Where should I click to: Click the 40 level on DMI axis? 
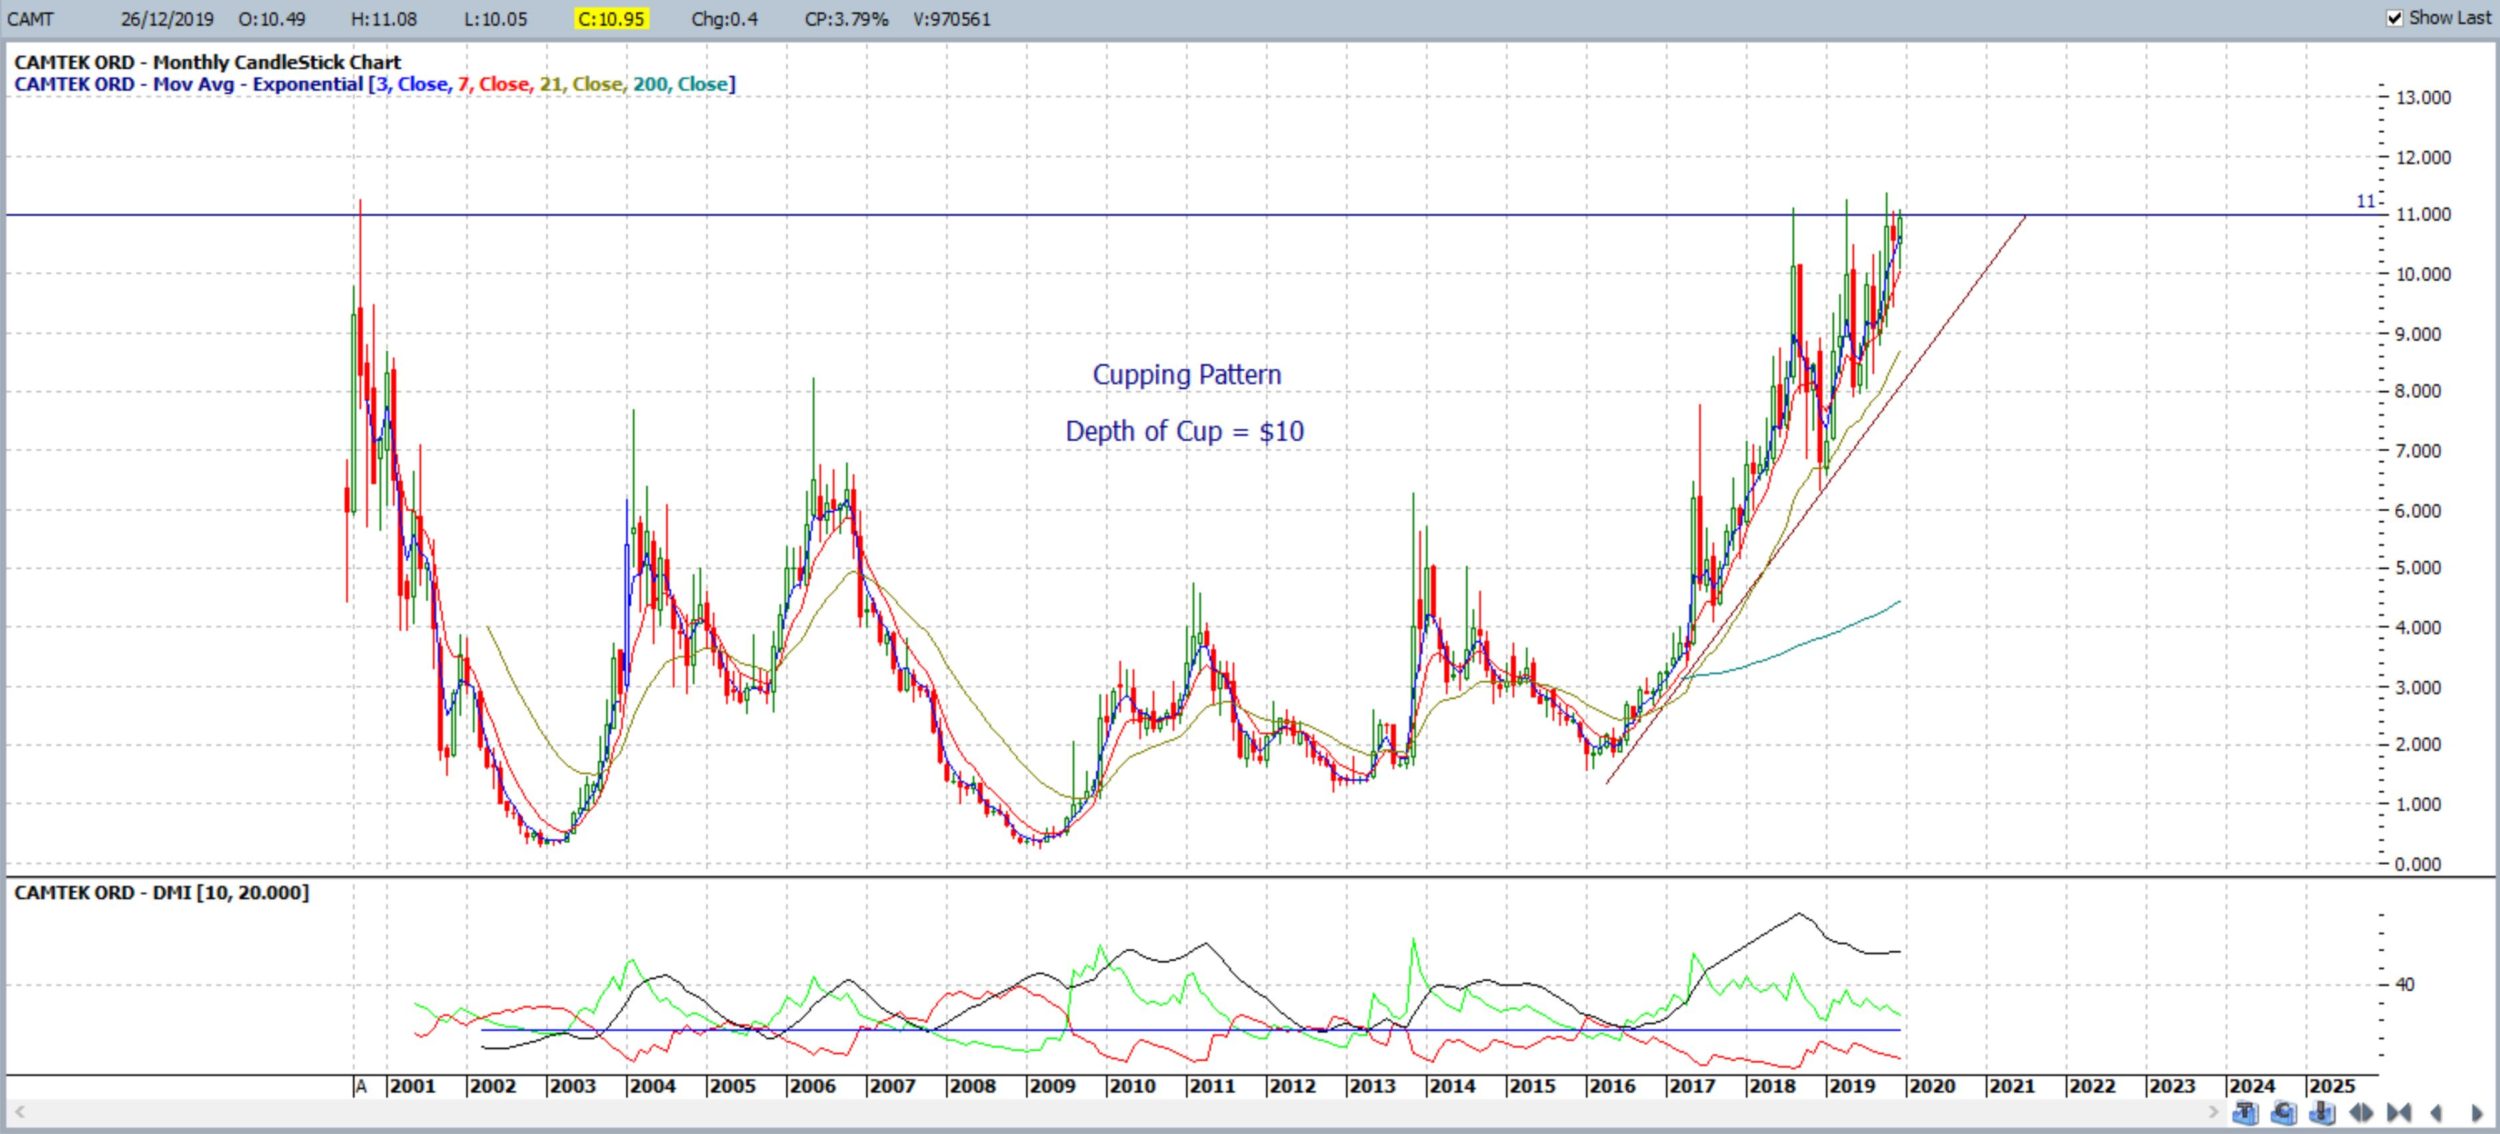[2404, 985]
